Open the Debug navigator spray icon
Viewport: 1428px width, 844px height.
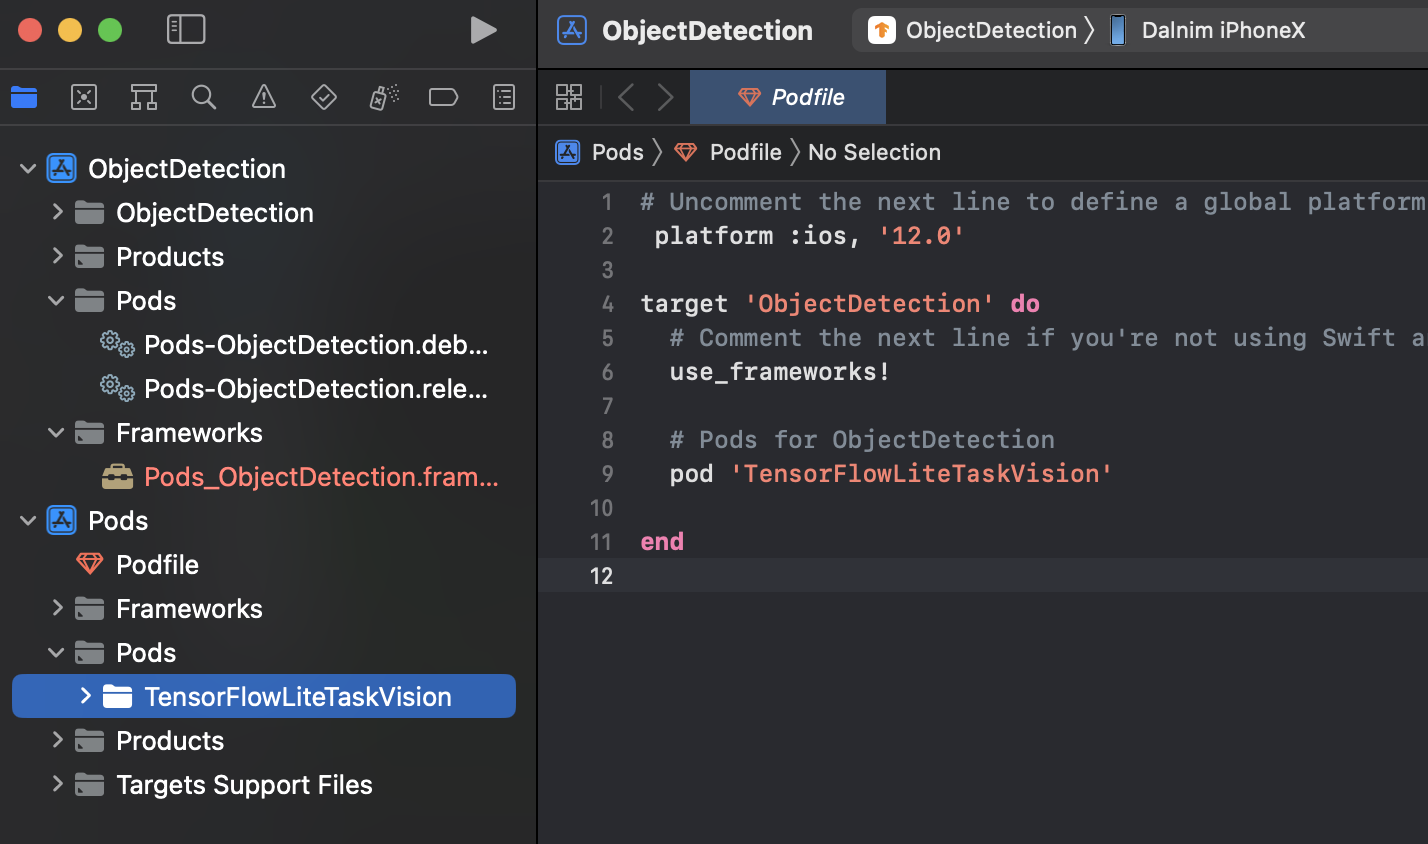click(x=384, y=97)
